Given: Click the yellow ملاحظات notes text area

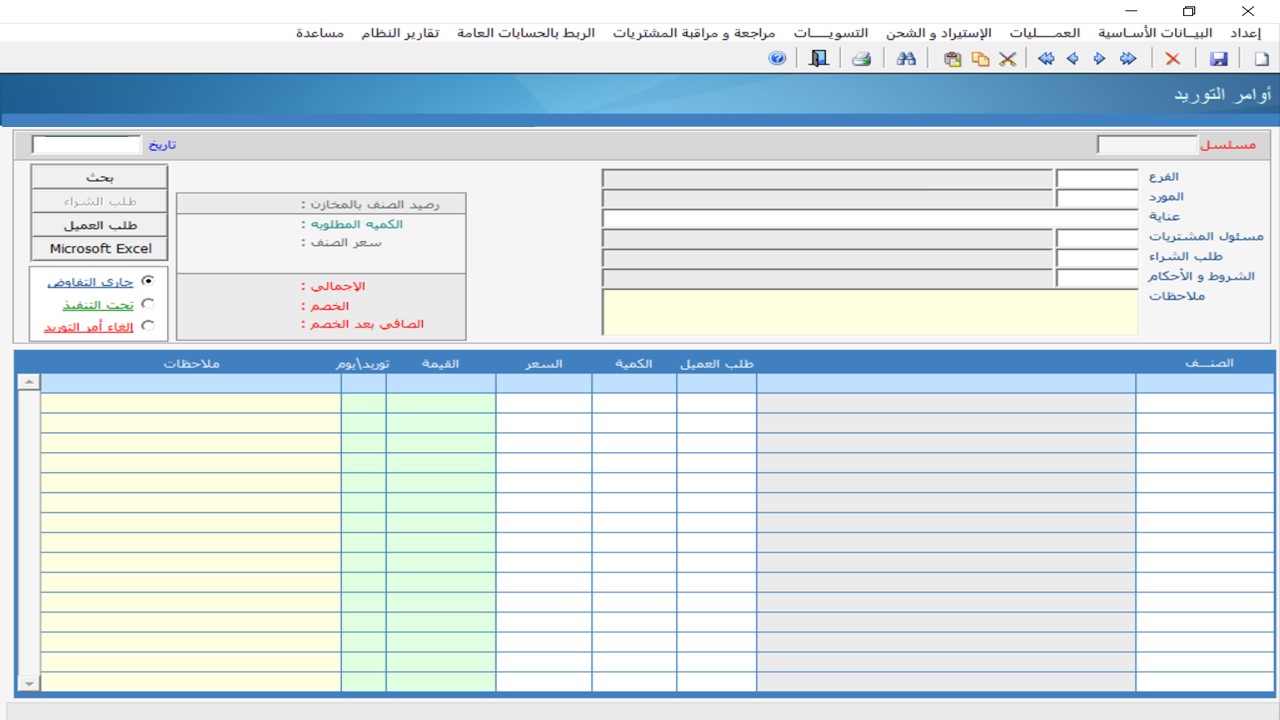Looking at the screenshot, I should tap(870, 313).
